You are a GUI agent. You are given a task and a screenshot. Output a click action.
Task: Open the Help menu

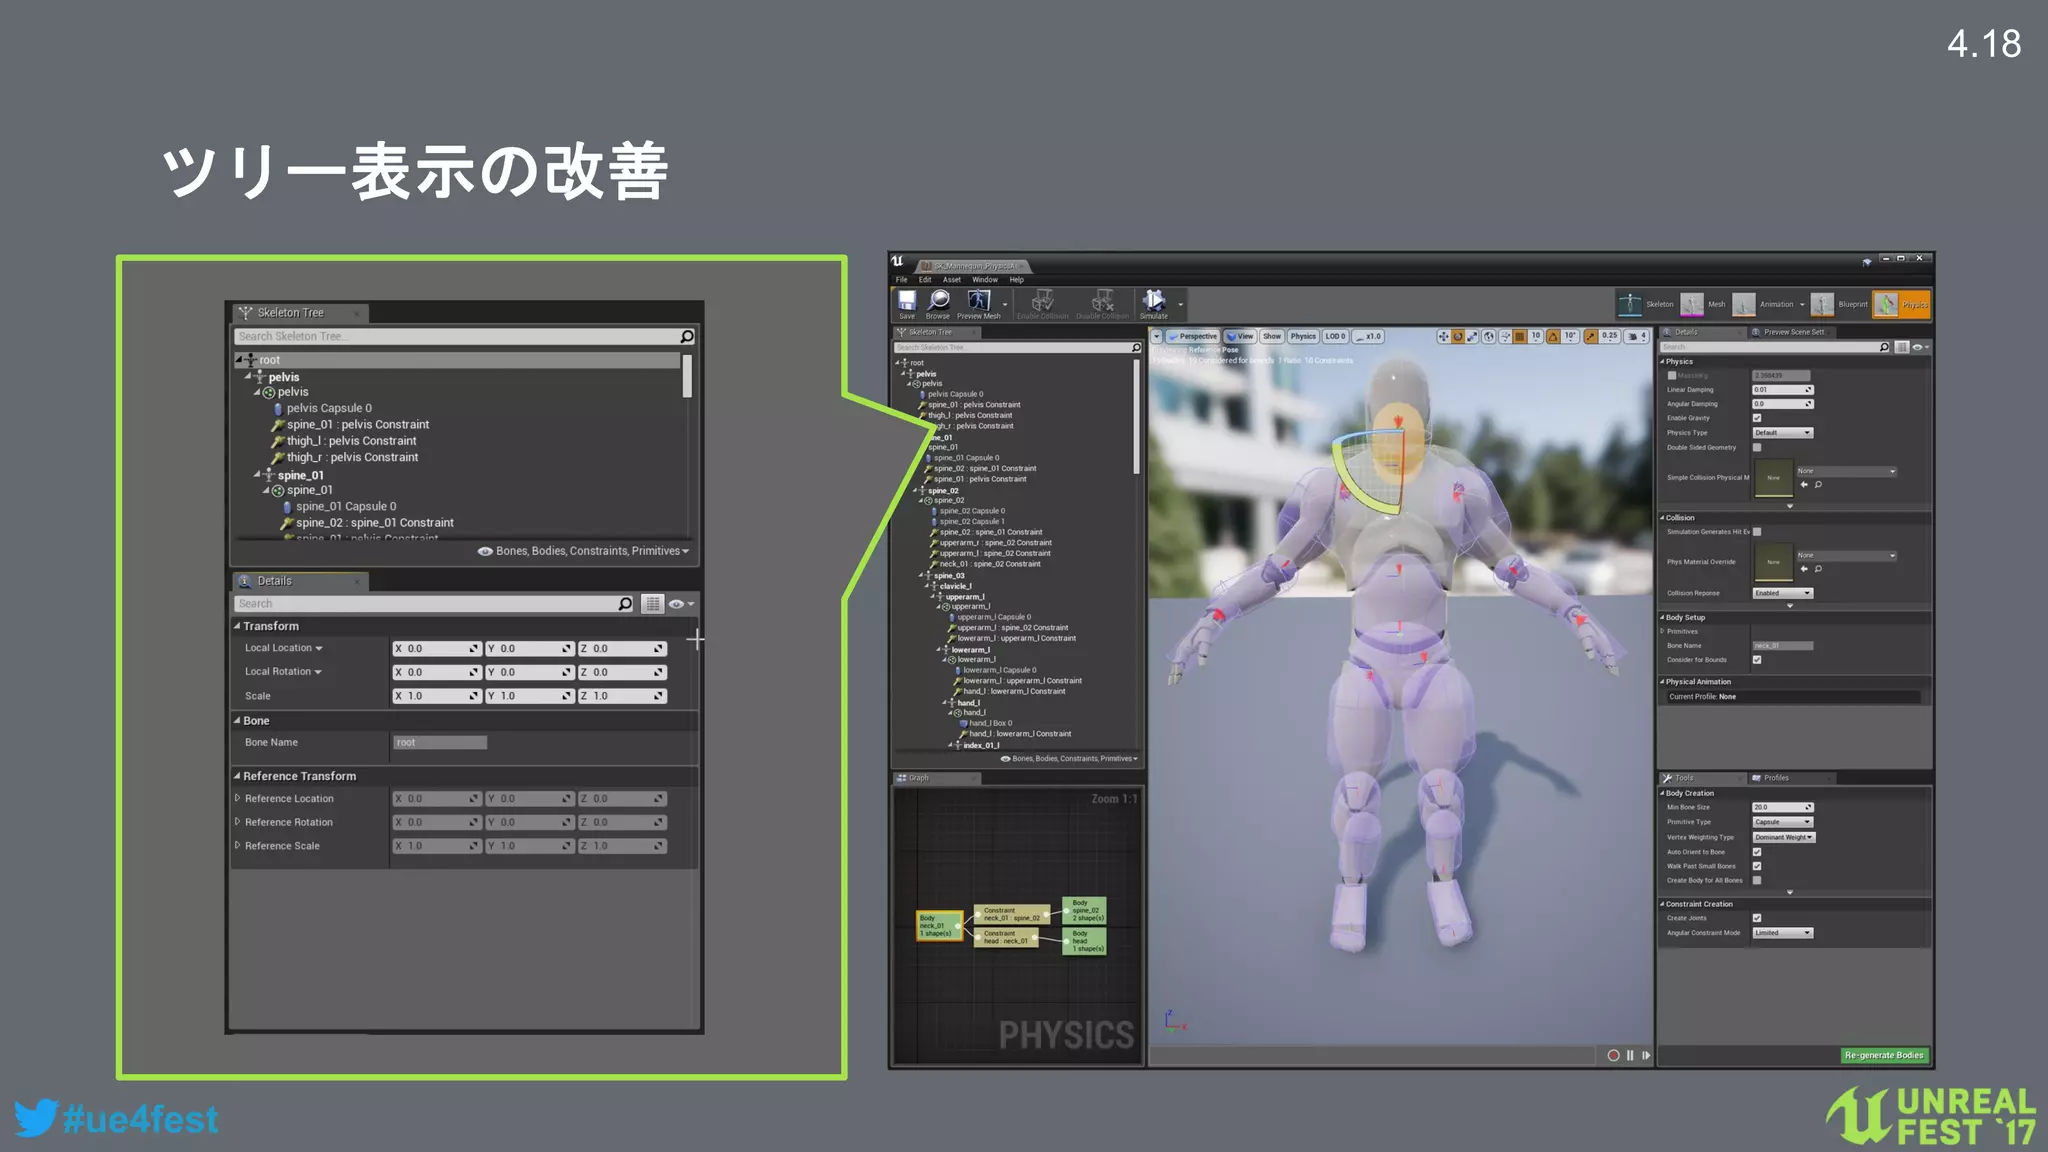coord(1017,280)
